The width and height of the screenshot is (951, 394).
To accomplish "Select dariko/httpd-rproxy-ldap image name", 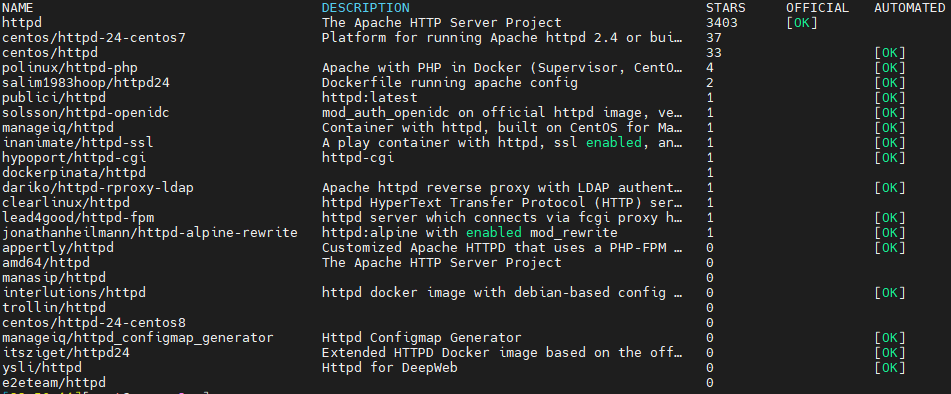I will (x=98, y=188).
